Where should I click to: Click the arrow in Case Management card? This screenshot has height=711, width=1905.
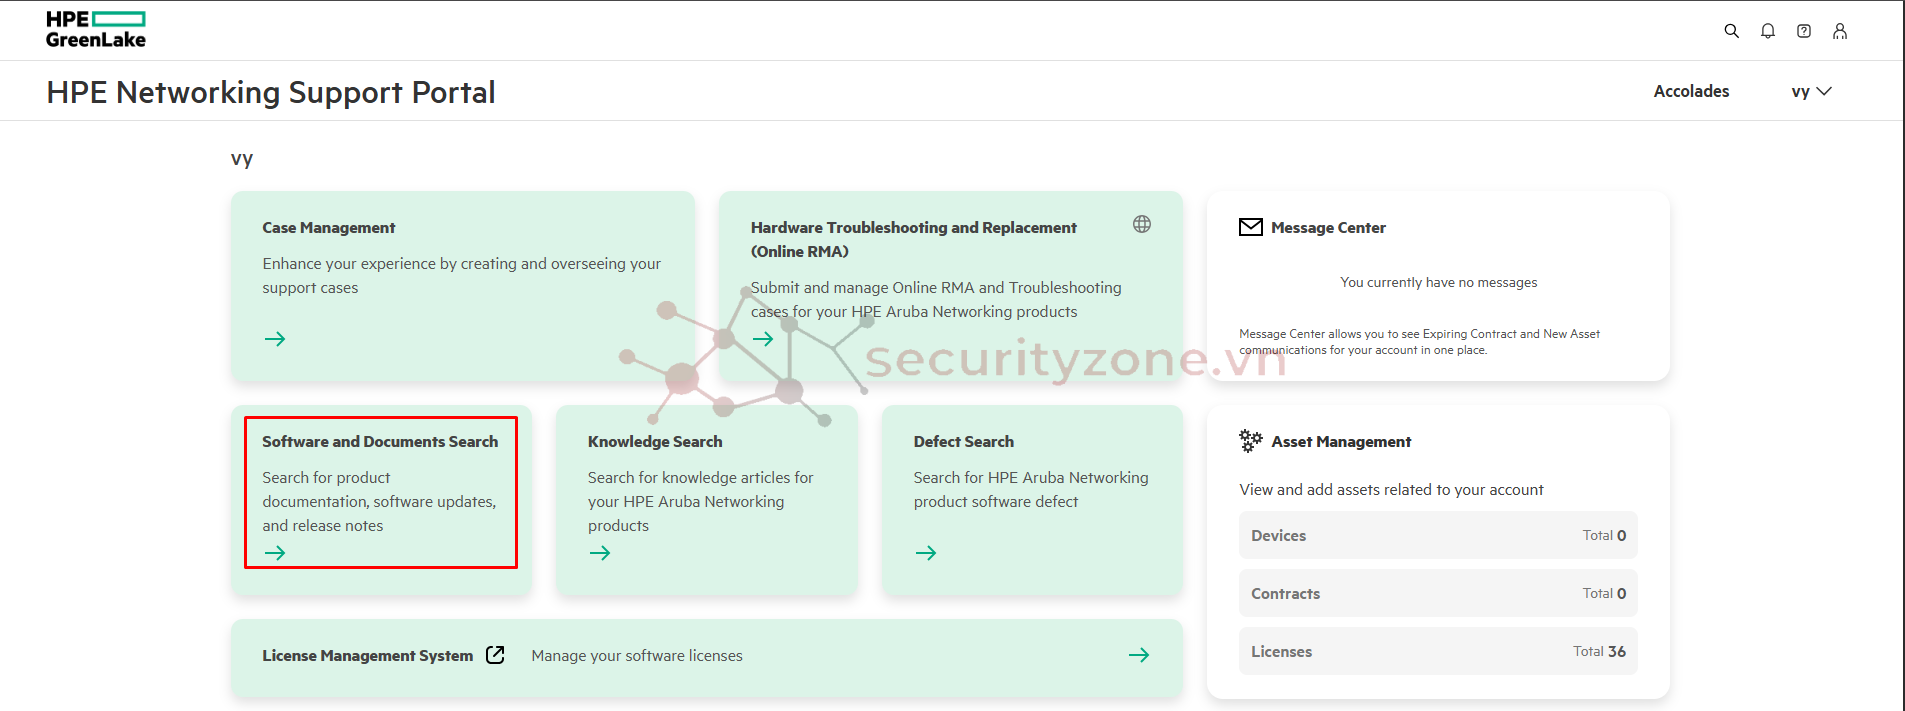click(x=275, y=339)
